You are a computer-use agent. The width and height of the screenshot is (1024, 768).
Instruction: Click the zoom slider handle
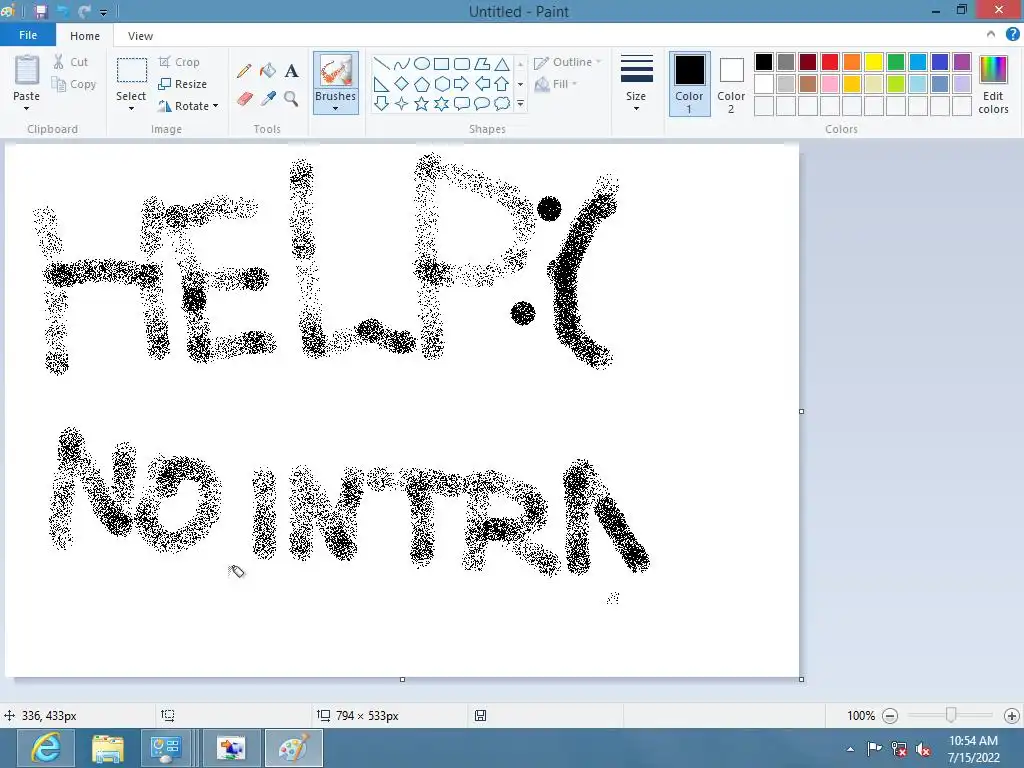coord(951,716)
